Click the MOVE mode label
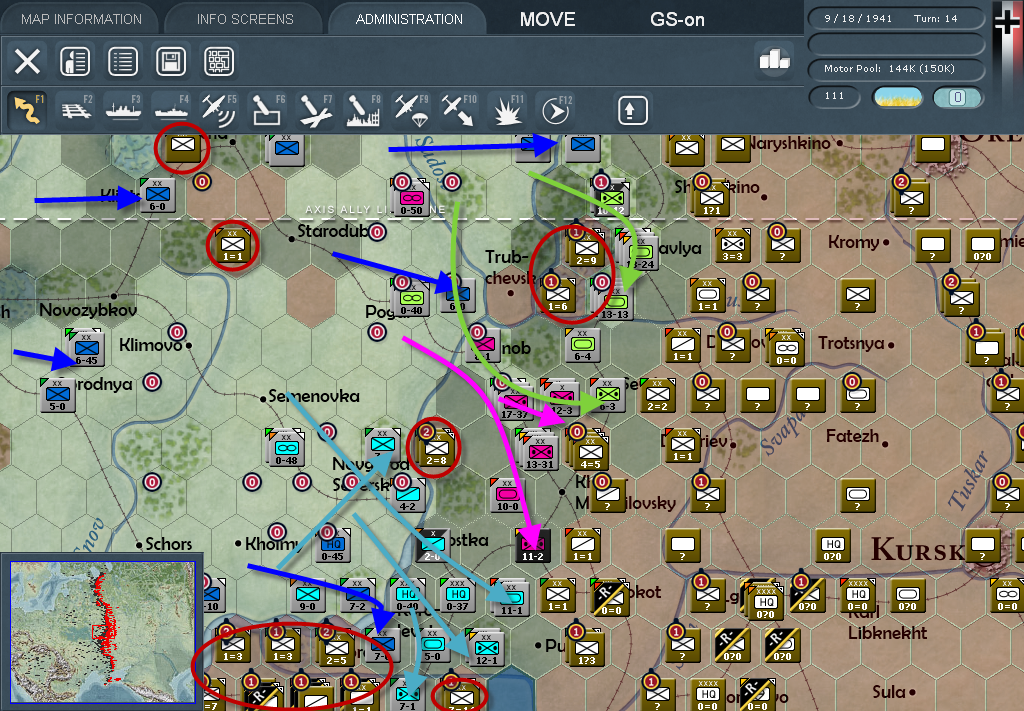The height and width of the screenshot is (711, 1024). 547,20
